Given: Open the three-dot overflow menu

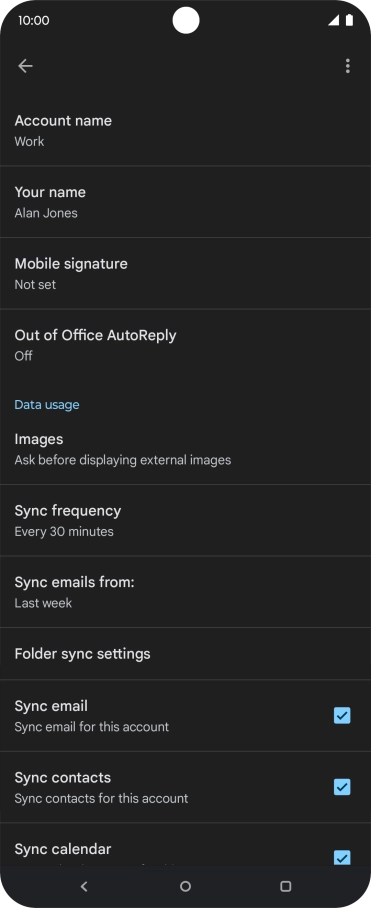Looking at the screenshot, I should point(347,66).
